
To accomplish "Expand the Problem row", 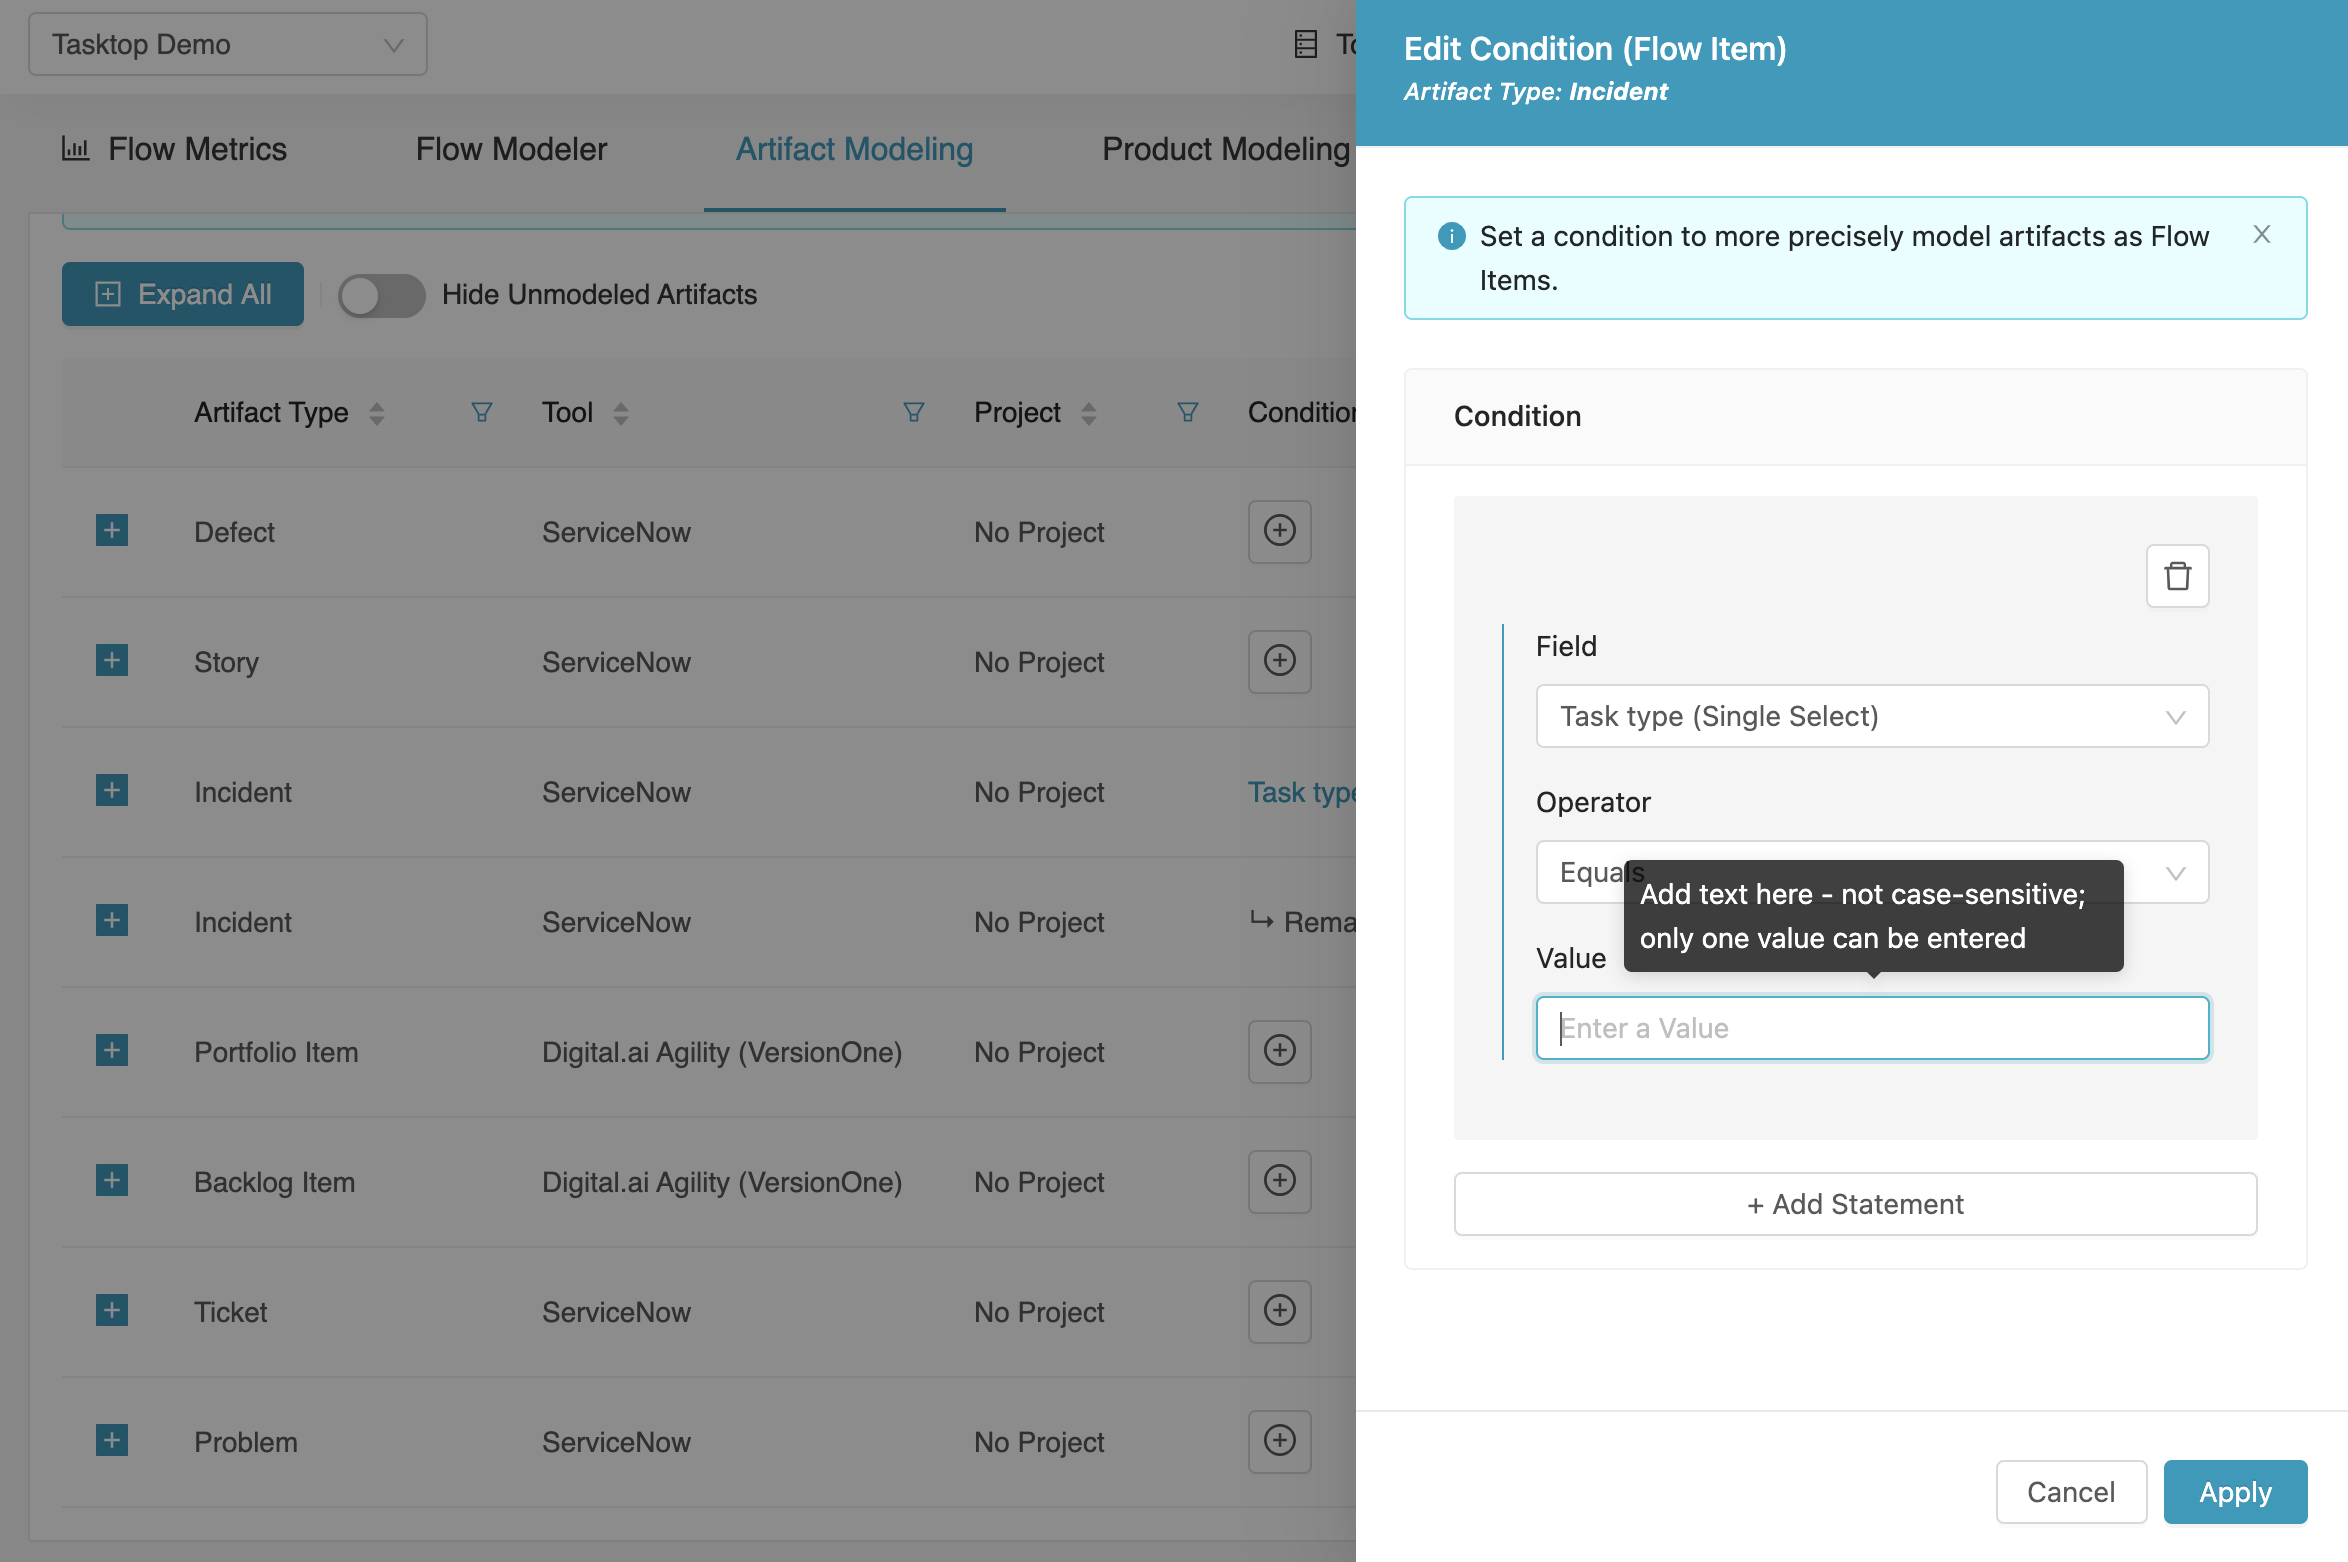I will pyautogui.click(x=112, y=1440).
